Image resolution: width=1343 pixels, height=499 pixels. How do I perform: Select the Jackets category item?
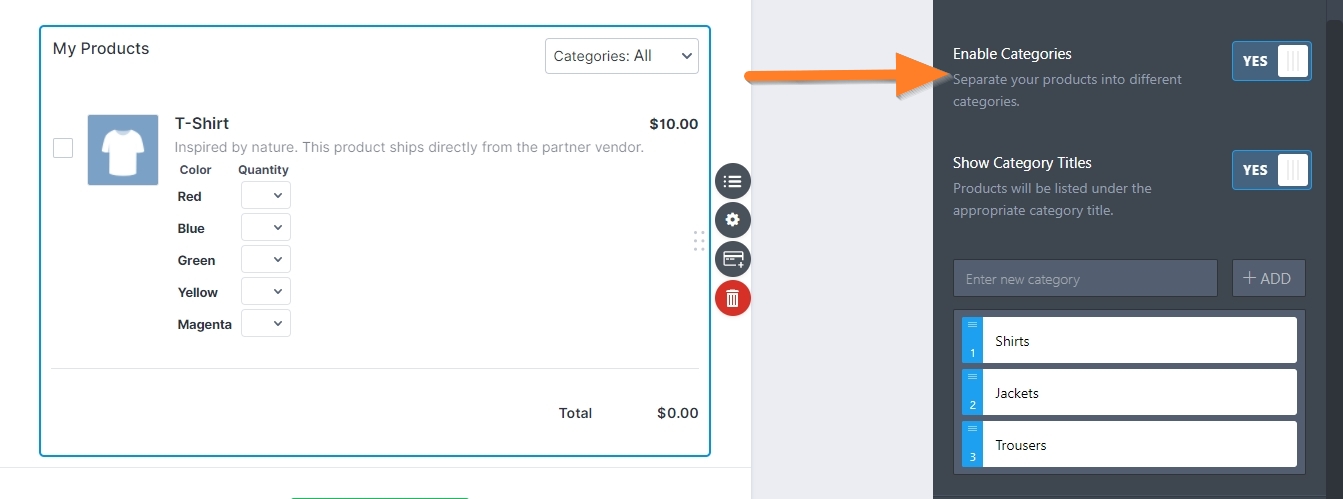point(1139,392)
